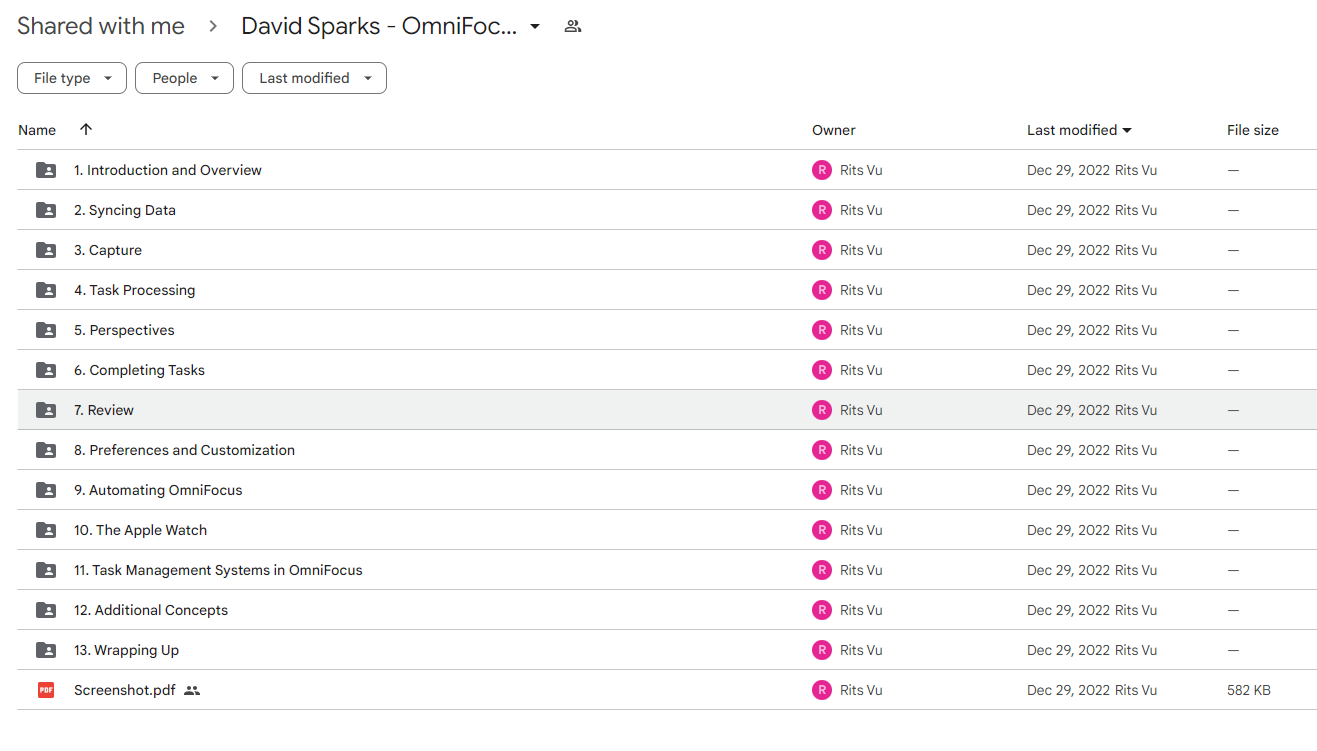Image resolution: width=1317 pixels, height=751 pixels.
Task: Open the People filter dropdown
Action: (x=185, y=78)
